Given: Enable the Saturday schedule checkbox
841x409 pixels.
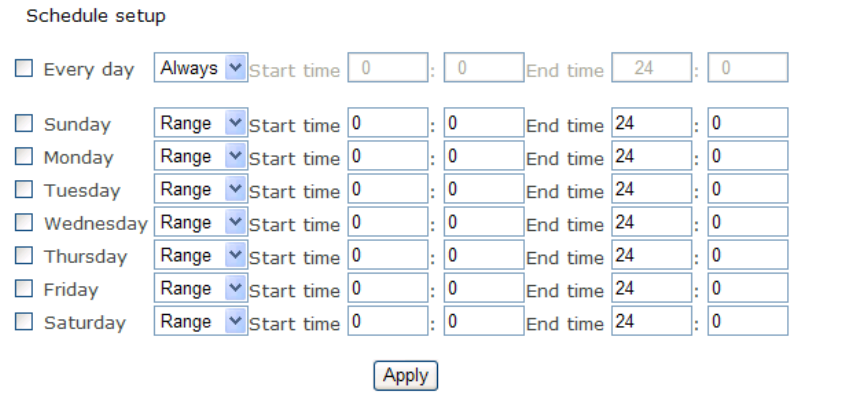Looking at the screenshot, I should point(24,322).
